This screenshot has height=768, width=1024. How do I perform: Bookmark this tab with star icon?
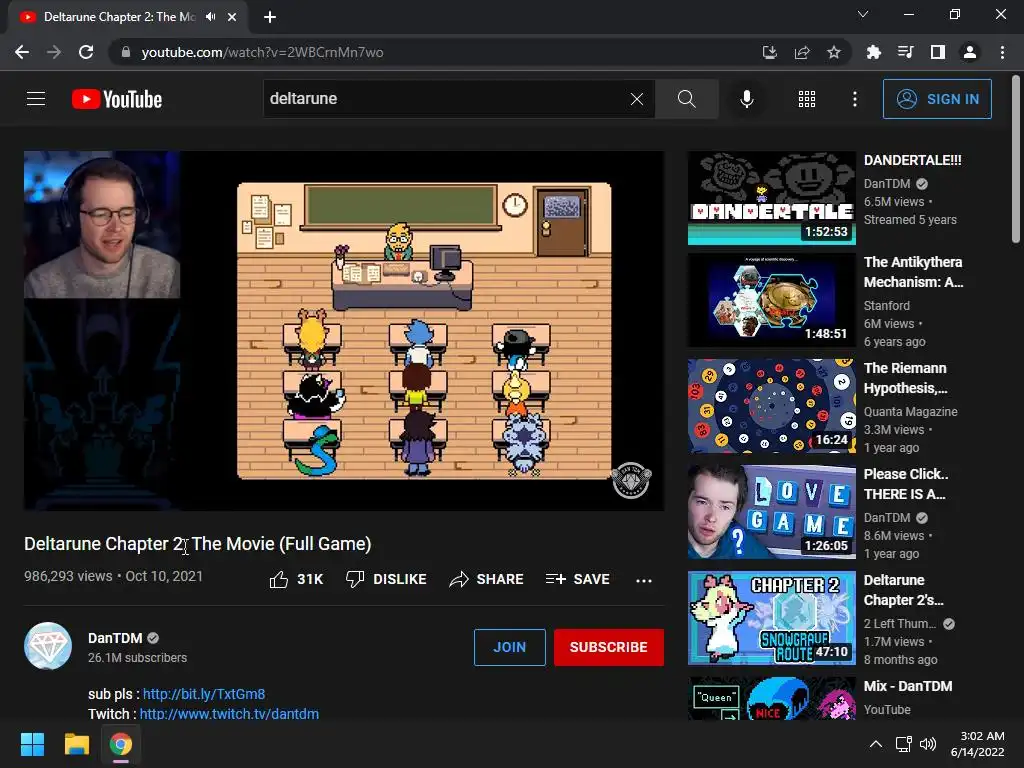(833, 52)
